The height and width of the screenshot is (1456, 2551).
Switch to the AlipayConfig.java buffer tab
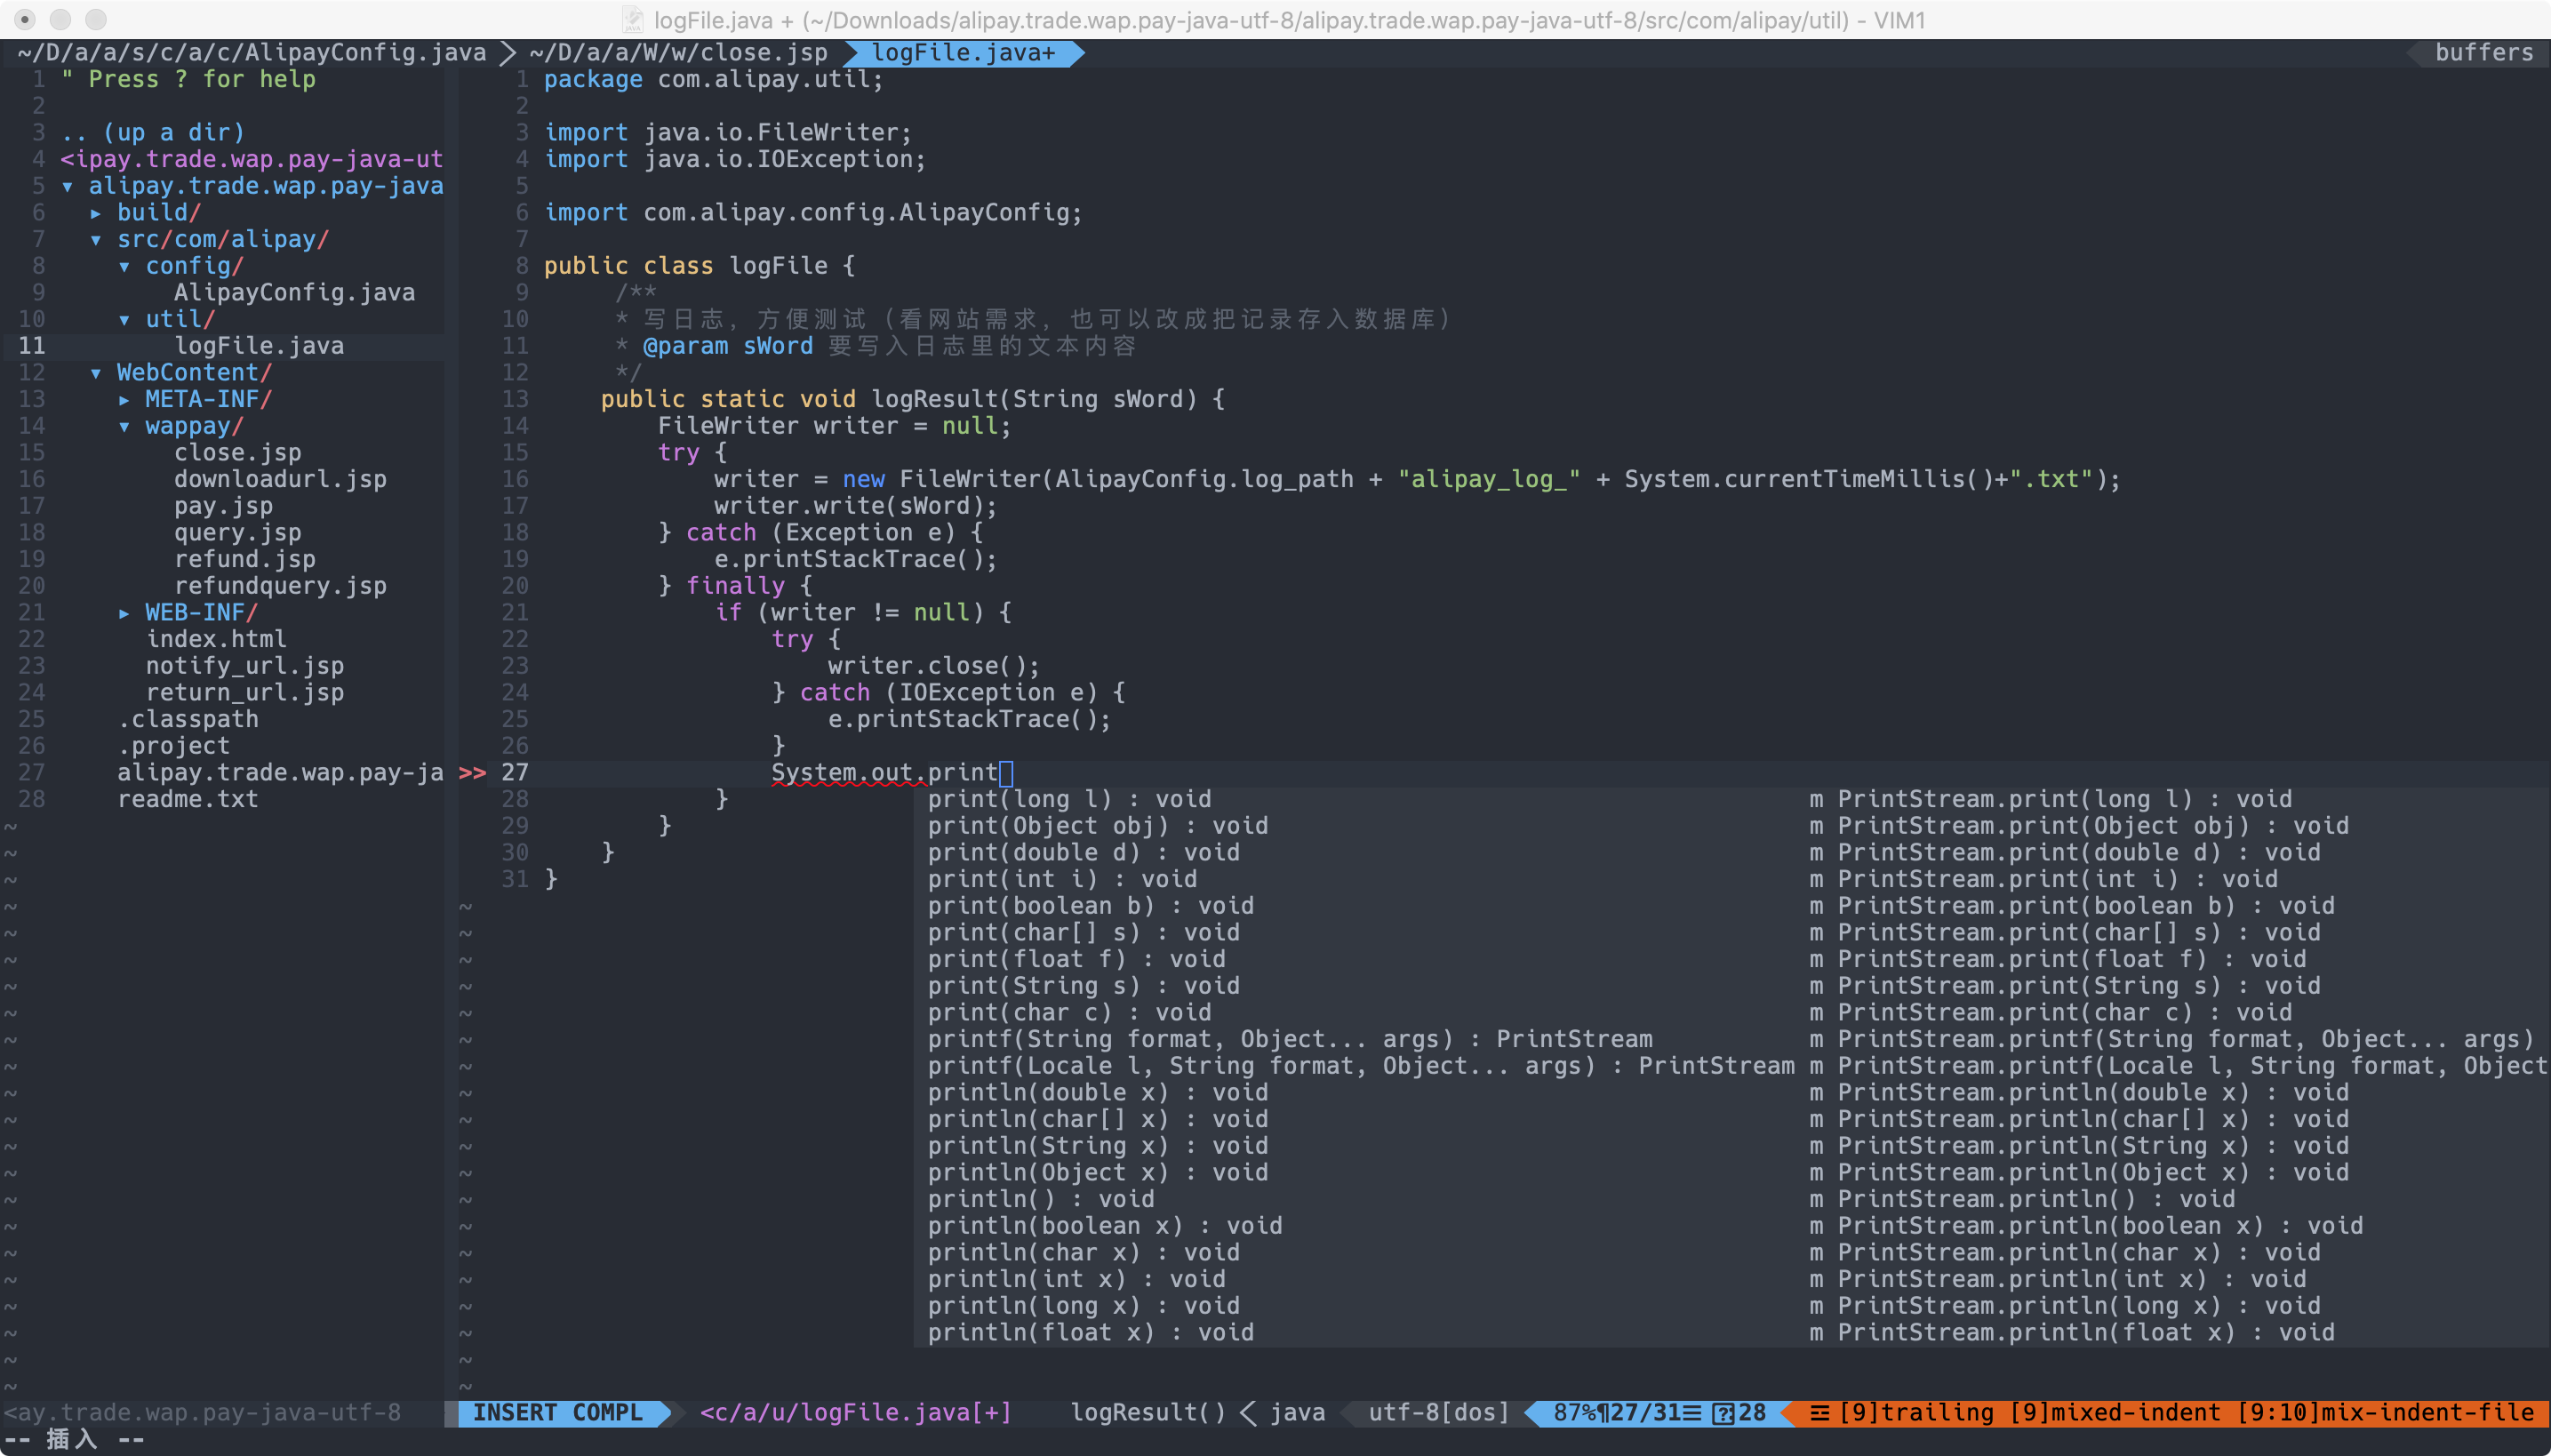(x=252, y=53)
